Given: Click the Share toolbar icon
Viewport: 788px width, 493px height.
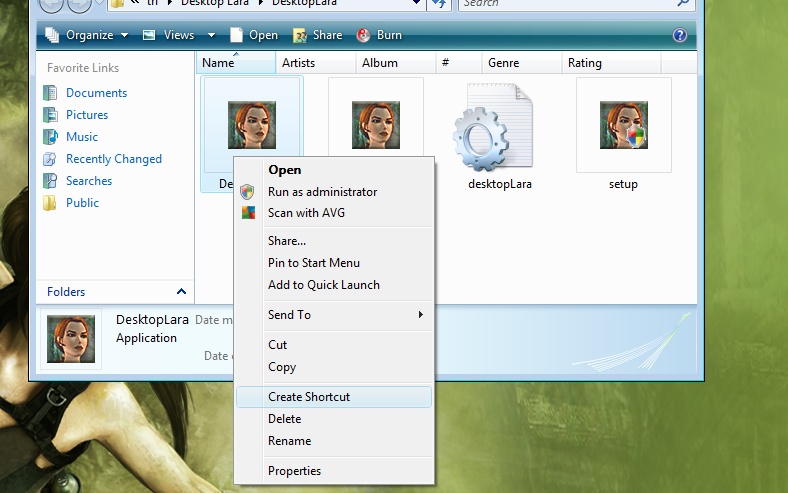Looking at the screenshot, I should pyautogui.click(x=300, y=35).
